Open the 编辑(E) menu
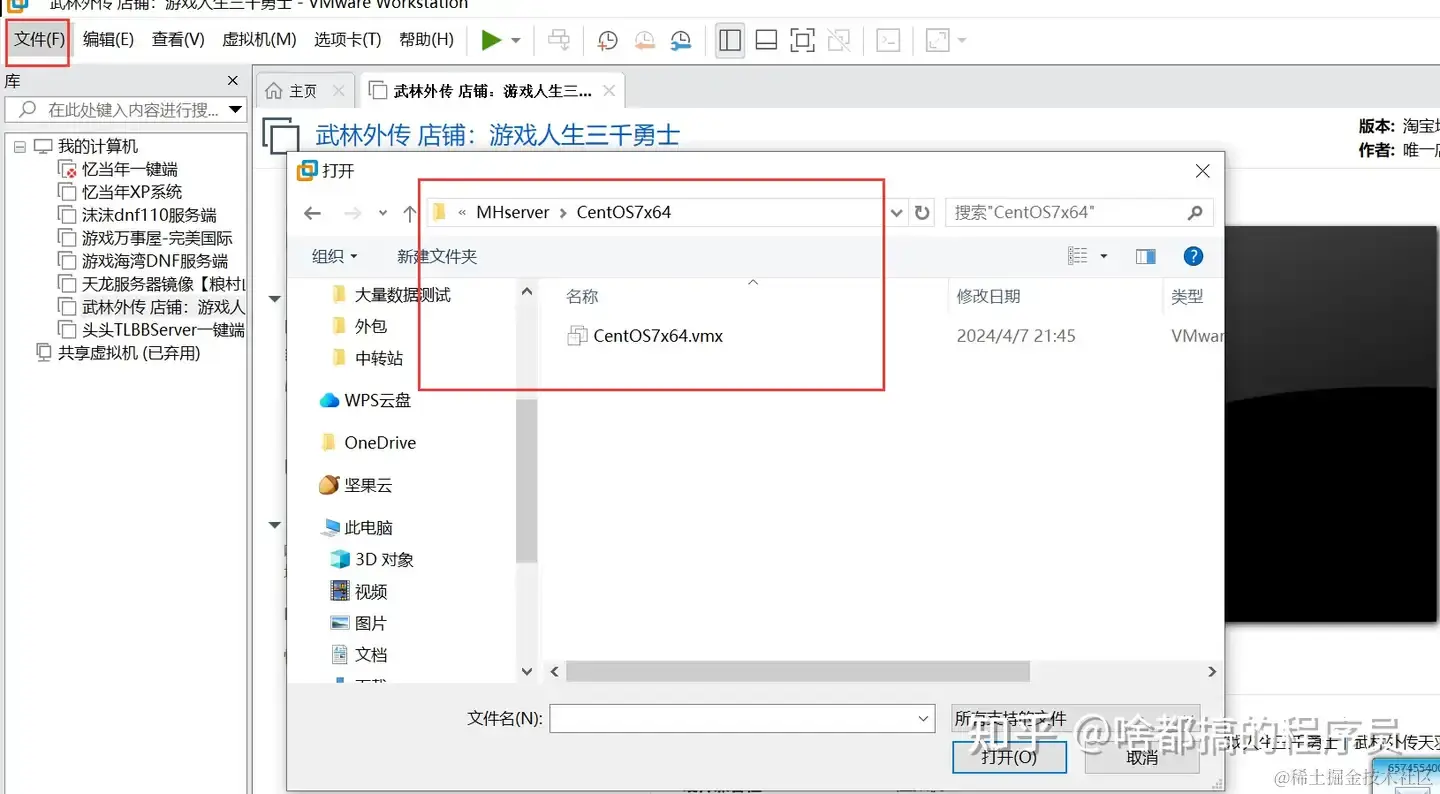The image size is (1440, 794). point(108,40)
